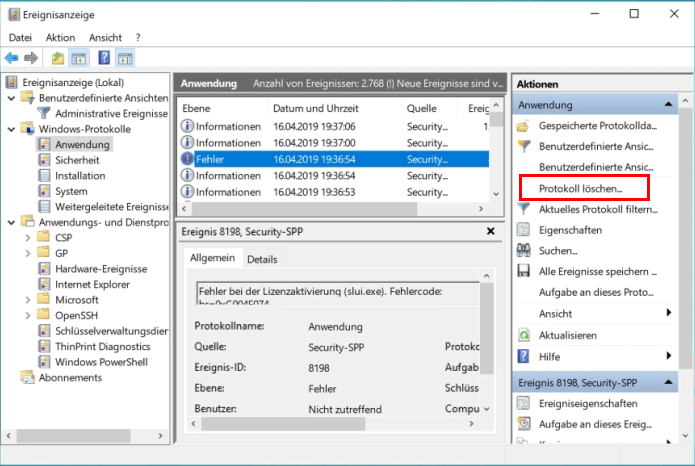695x466 pixels.
Task: Click Ereigniseigenschaften action
Action: 588,403
